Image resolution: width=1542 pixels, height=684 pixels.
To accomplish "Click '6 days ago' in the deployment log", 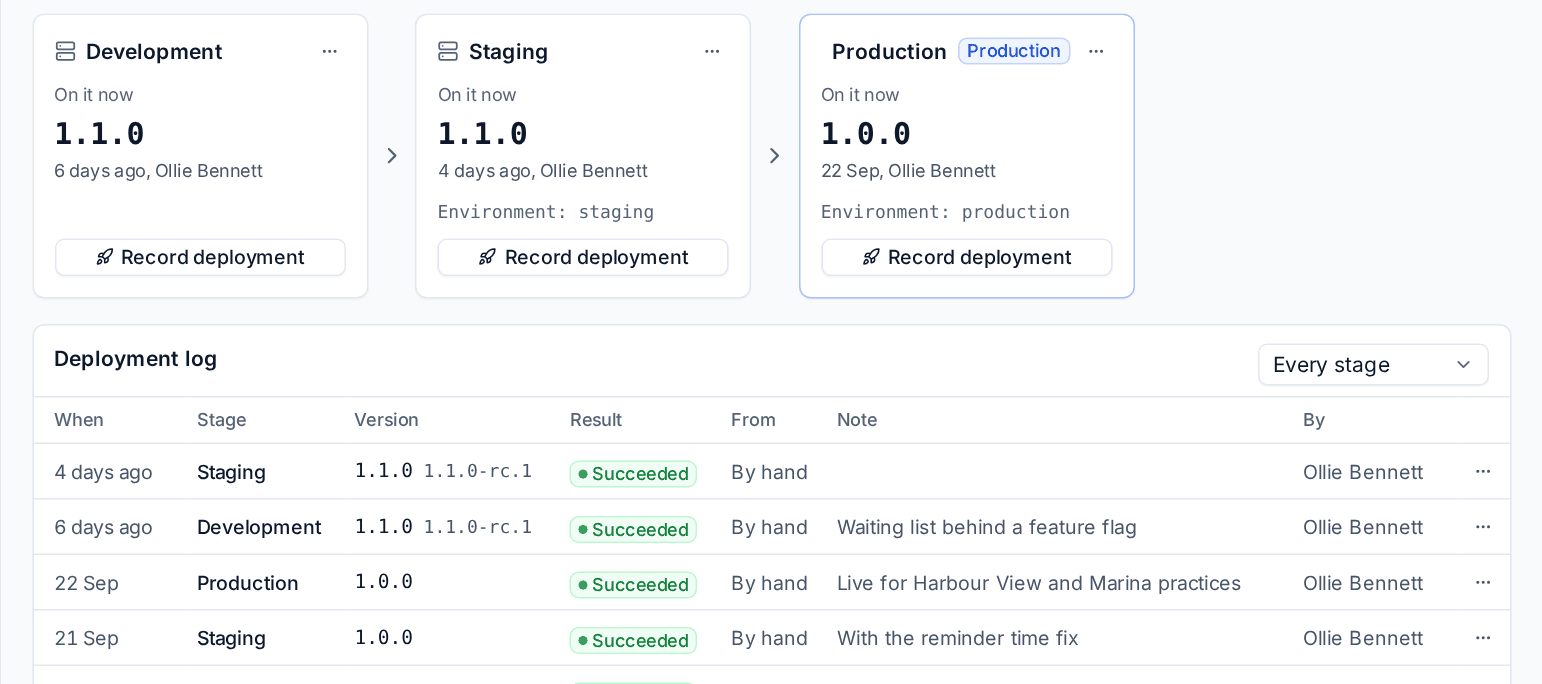I will (x=103, y=527).
